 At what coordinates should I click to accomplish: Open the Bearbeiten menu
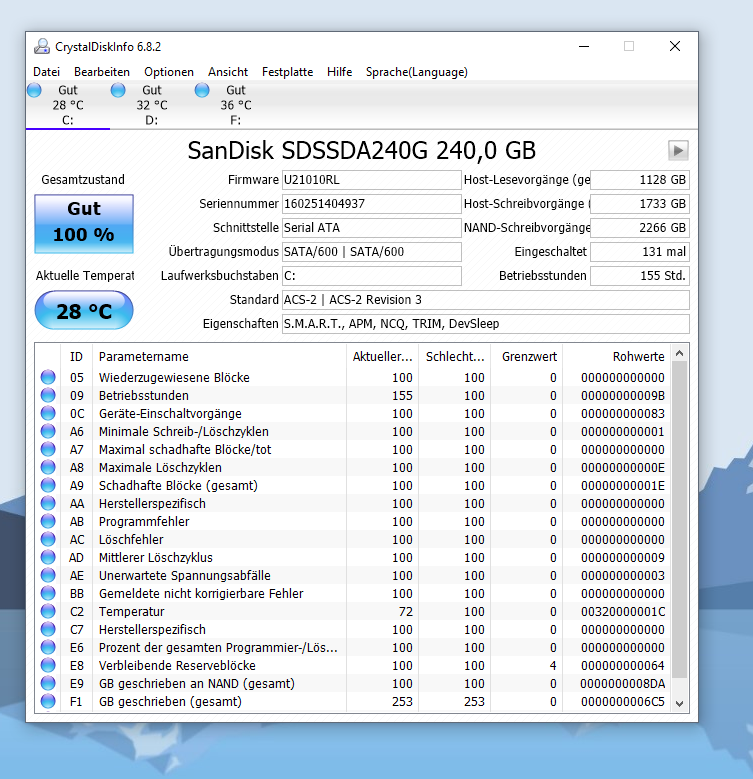click(x=102, y=72)
